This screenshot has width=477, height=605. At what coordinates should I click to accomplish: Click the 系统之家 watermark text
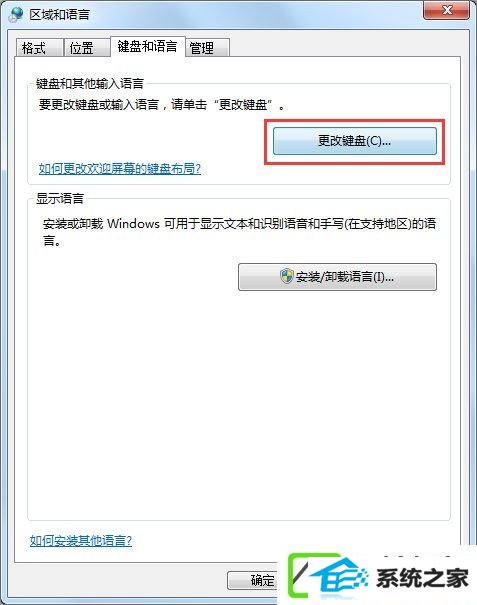point(422,578)
